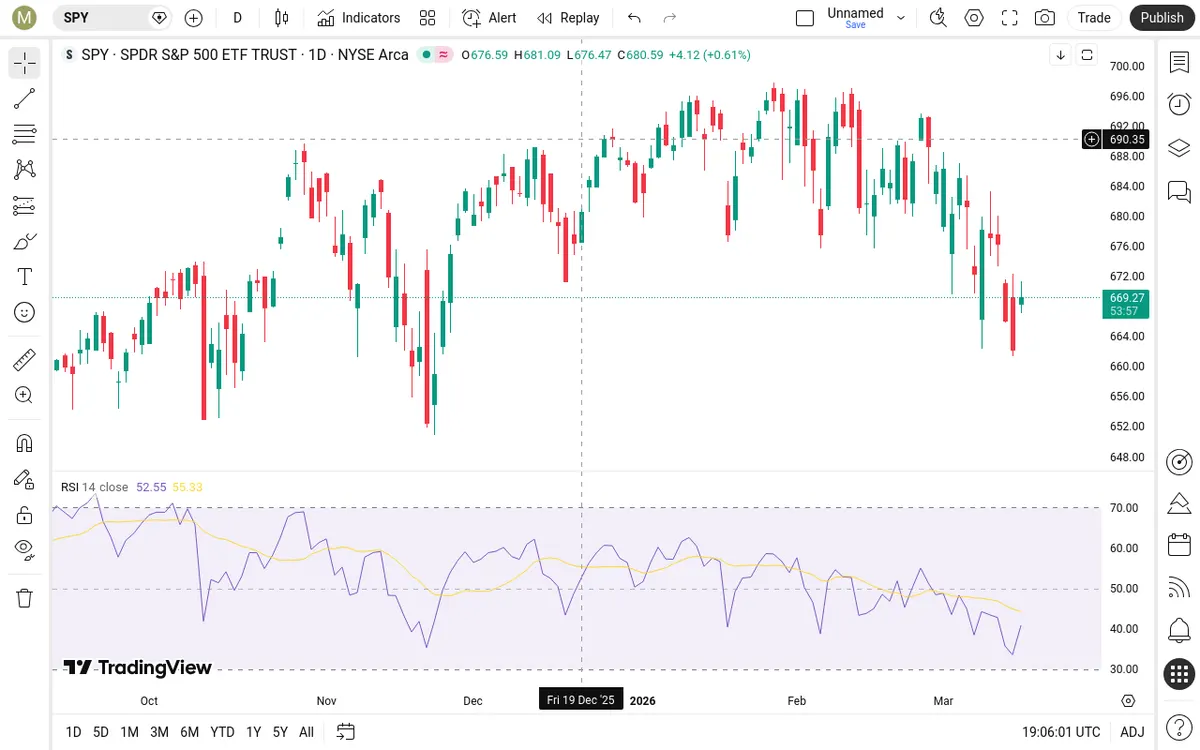Show the All time range

pos(306,732)
